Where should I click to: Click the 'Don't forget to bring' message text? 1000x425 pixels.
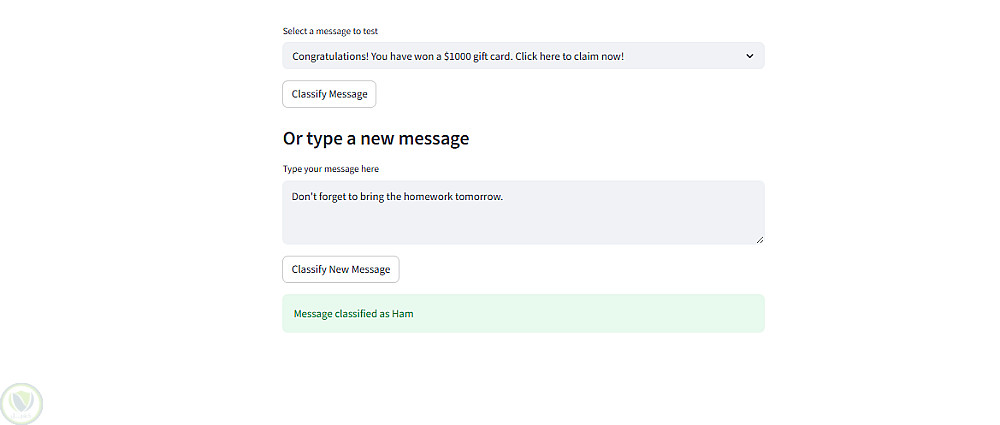click(x=397, y=196)
